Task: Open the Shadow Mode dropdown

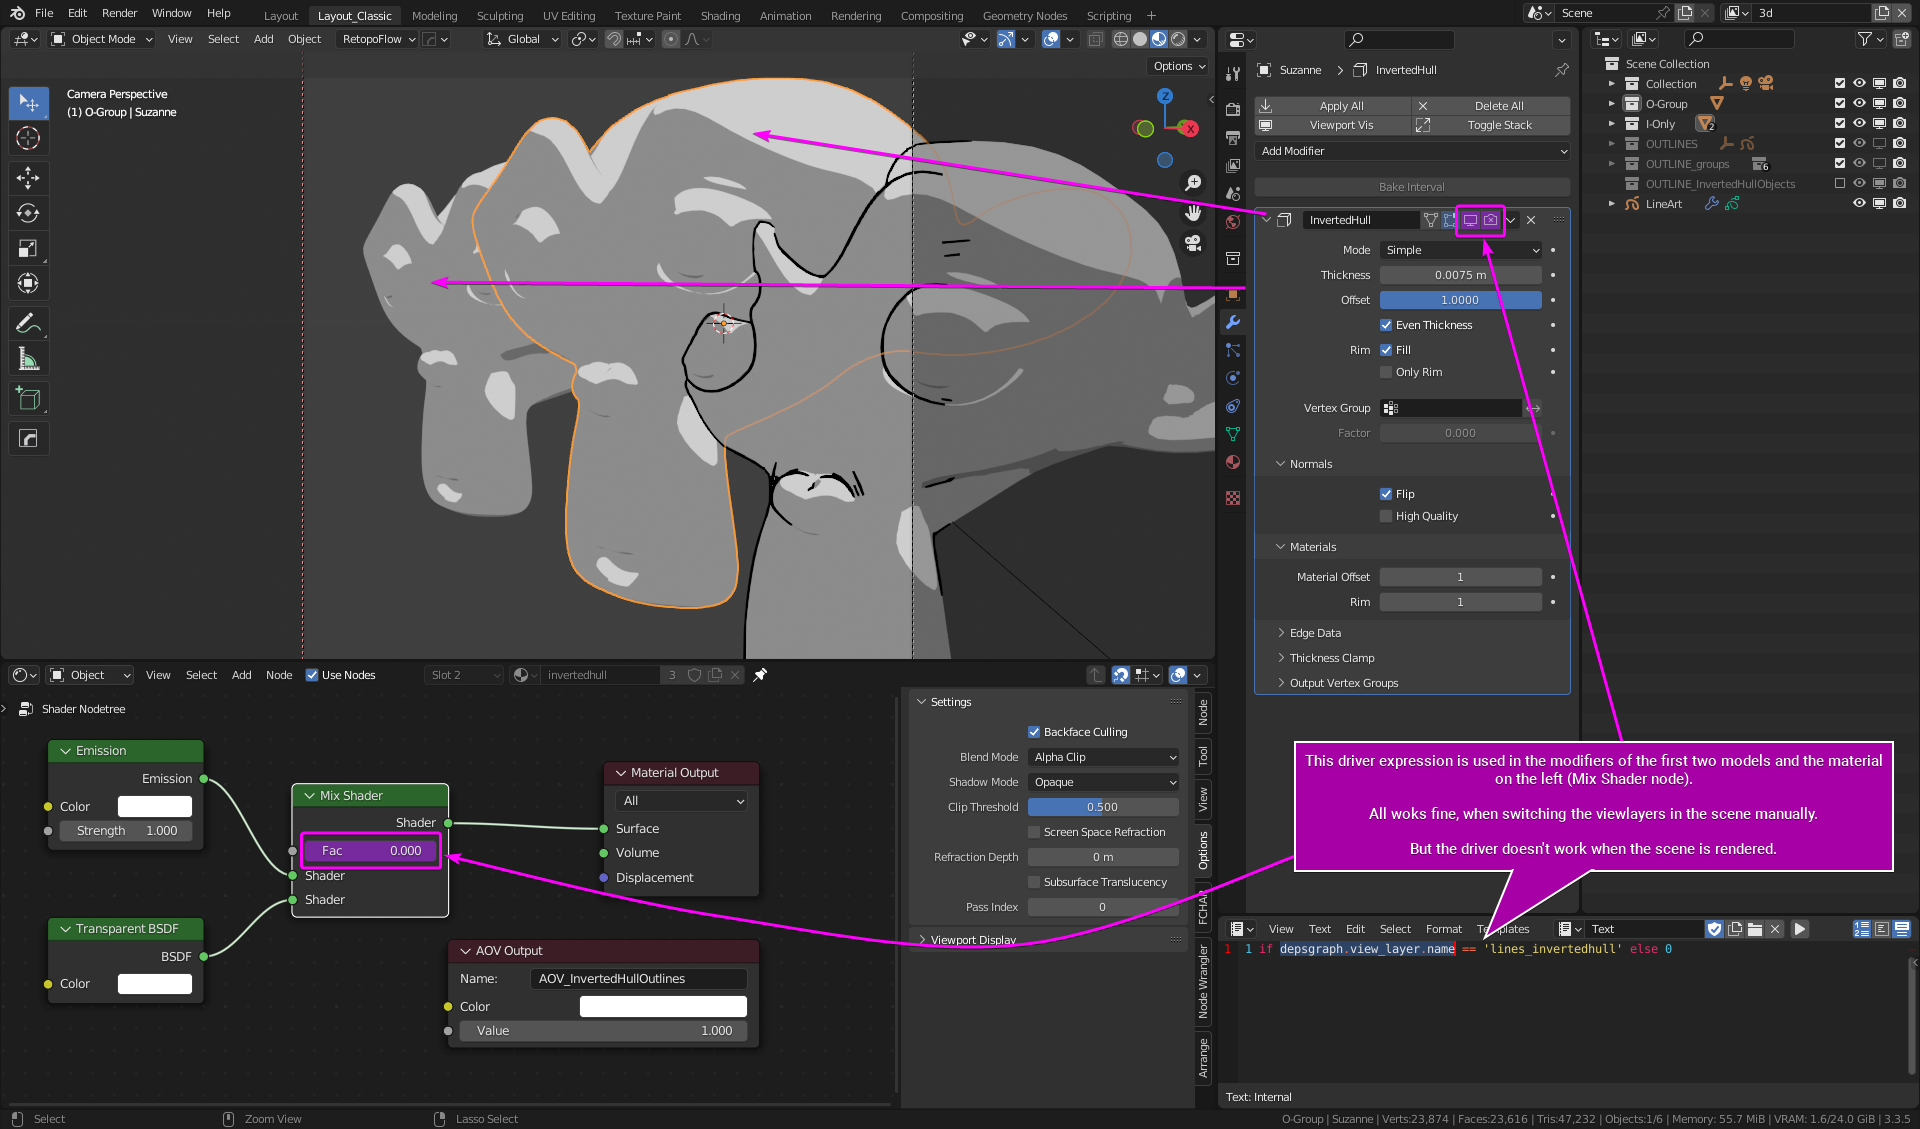Action: click(x=1104, y=782)
